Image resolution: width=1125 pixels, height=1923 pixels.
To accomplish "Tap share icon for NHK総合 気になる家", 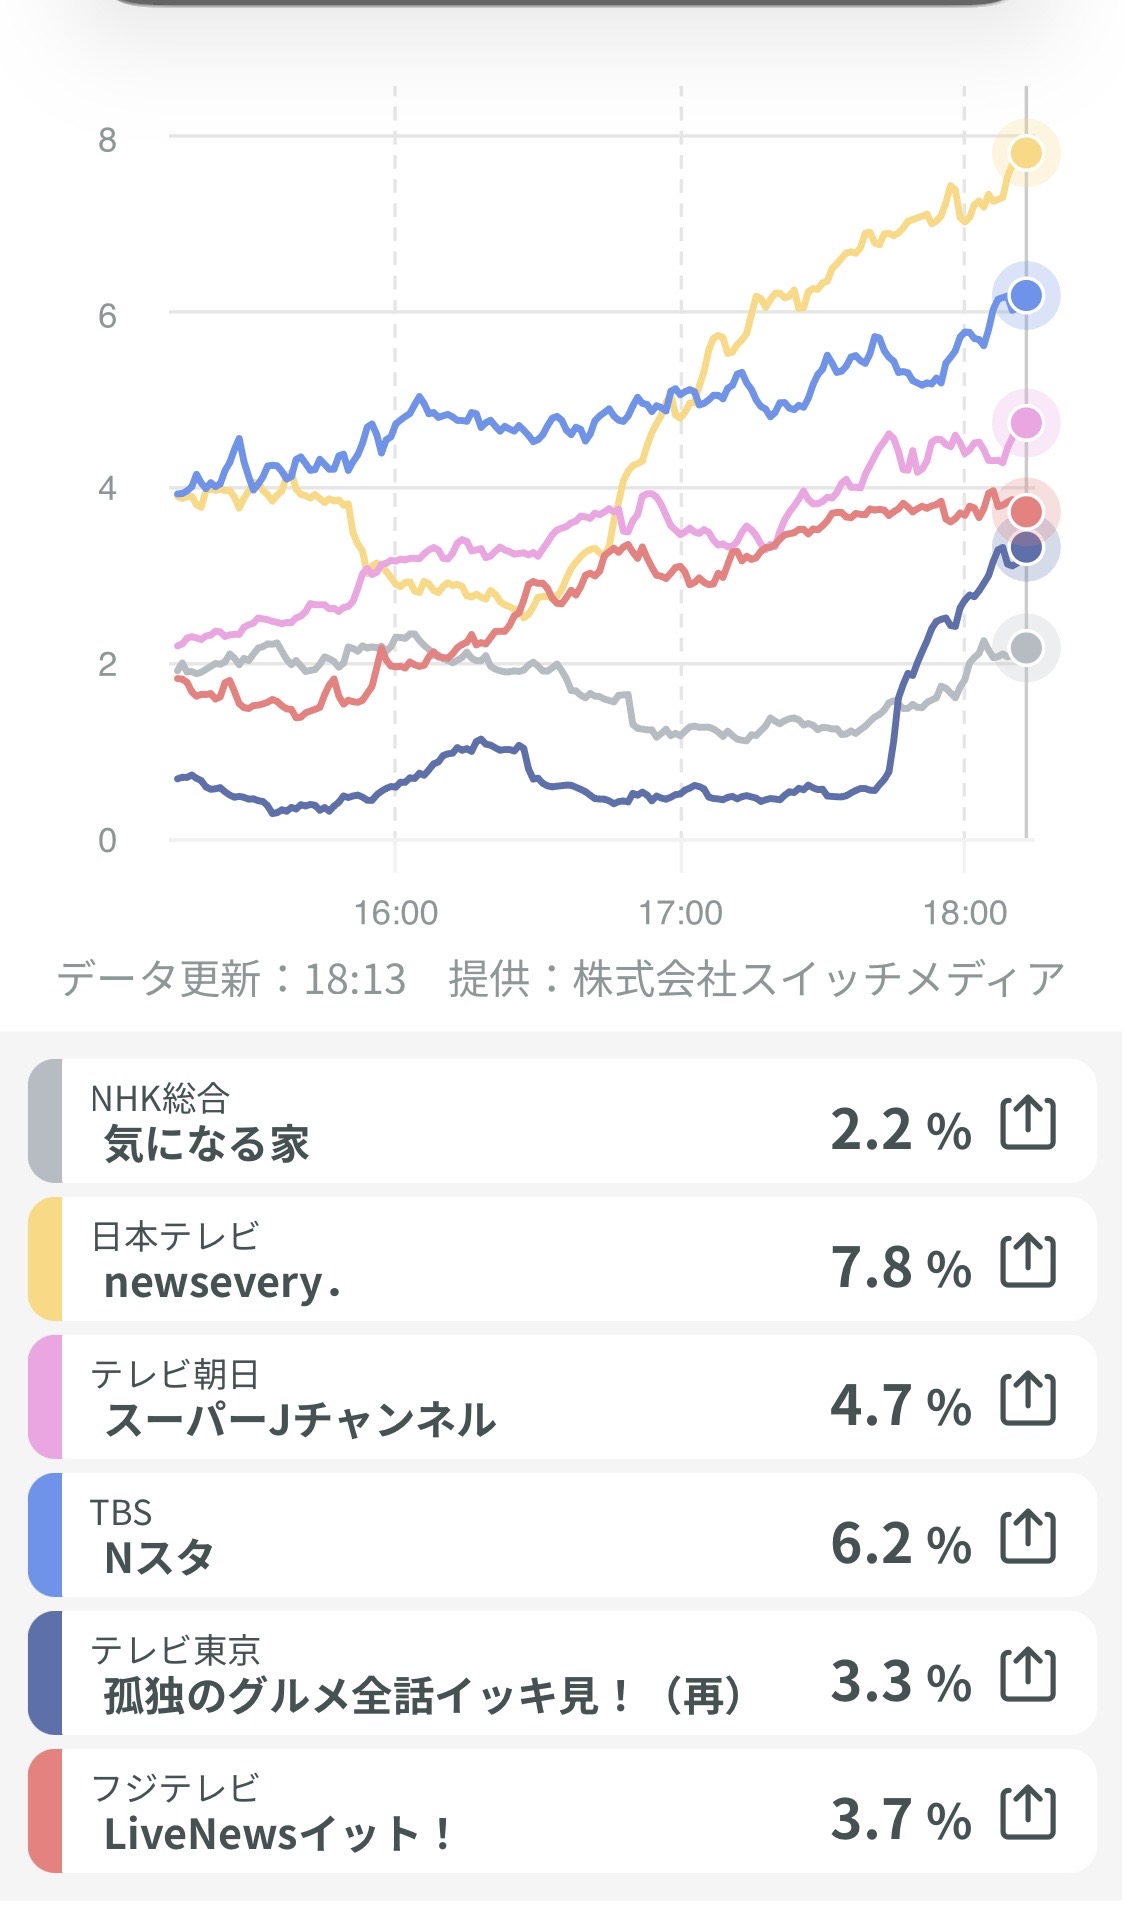I will (1028, 1122).
